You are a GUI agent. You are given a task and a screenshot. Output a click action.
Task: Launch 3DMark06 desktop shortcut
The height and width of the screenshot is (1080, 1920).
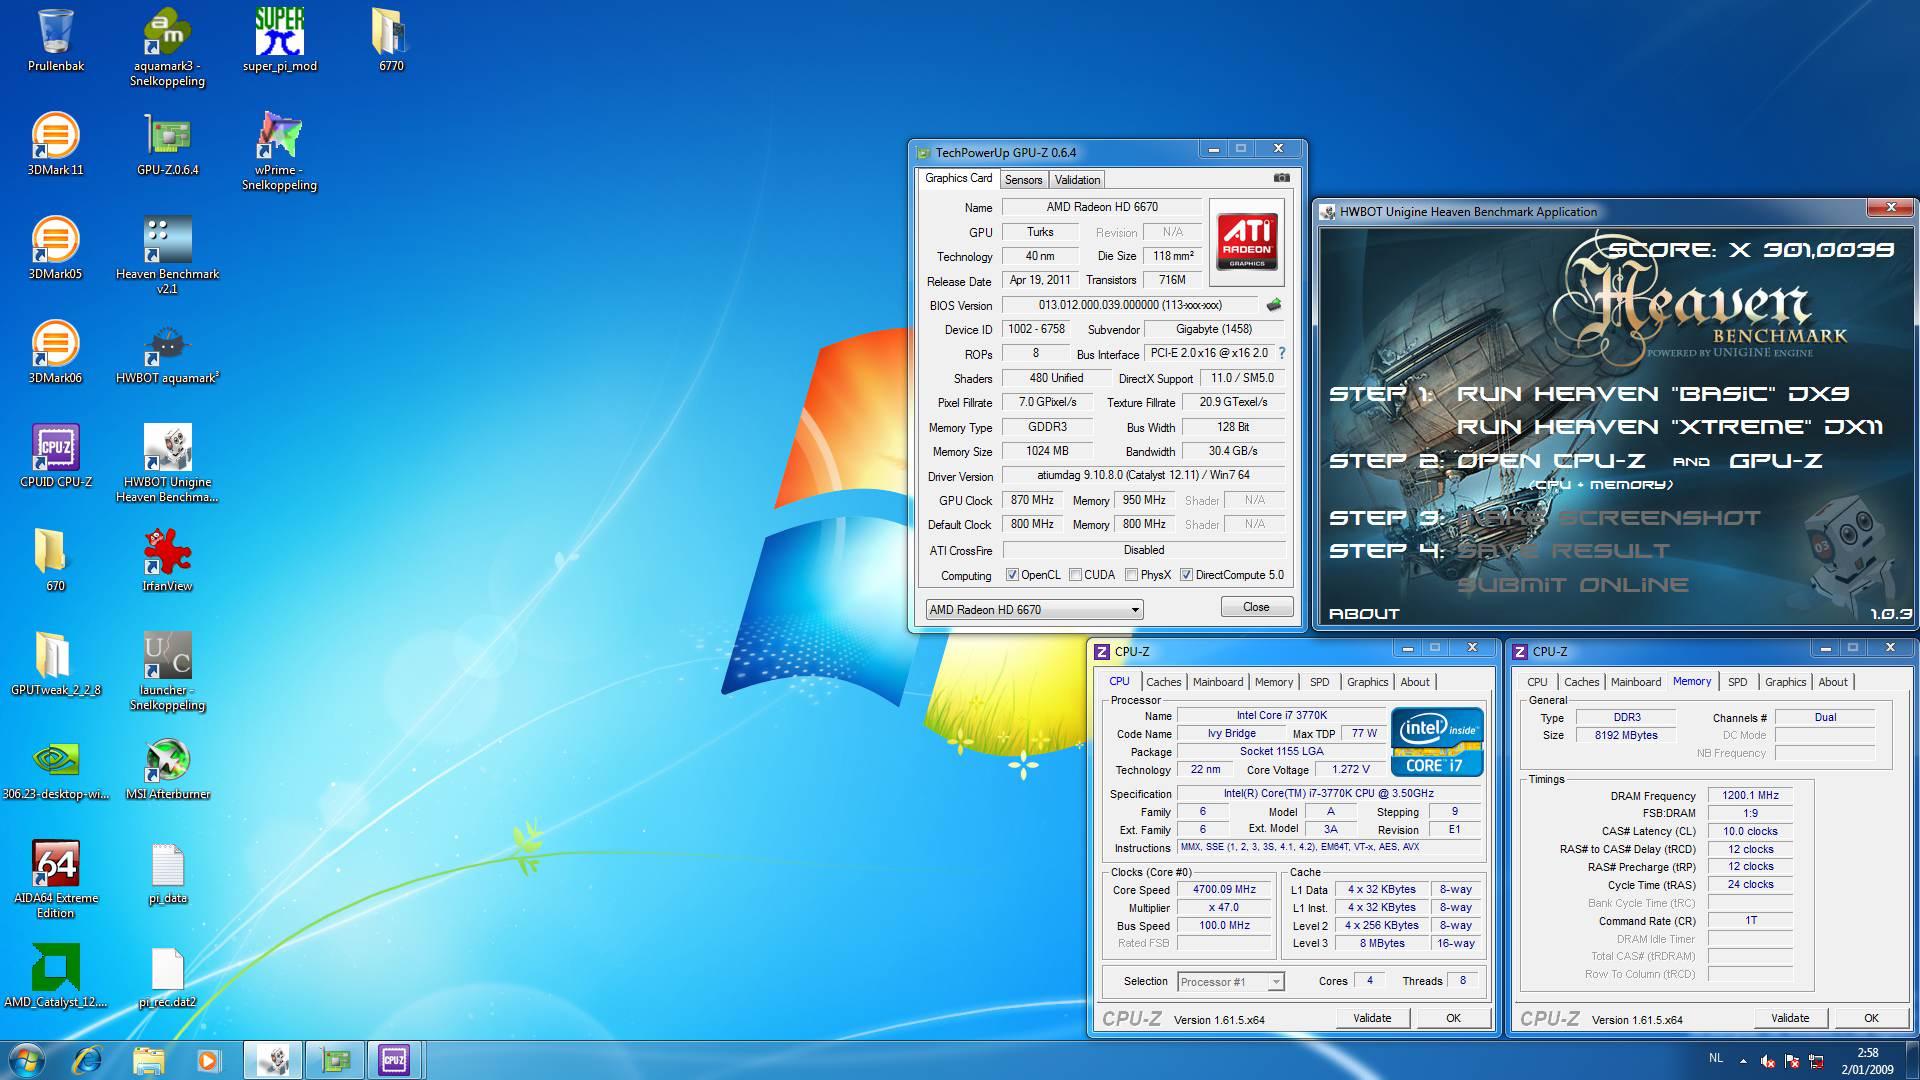click(56, 352)
